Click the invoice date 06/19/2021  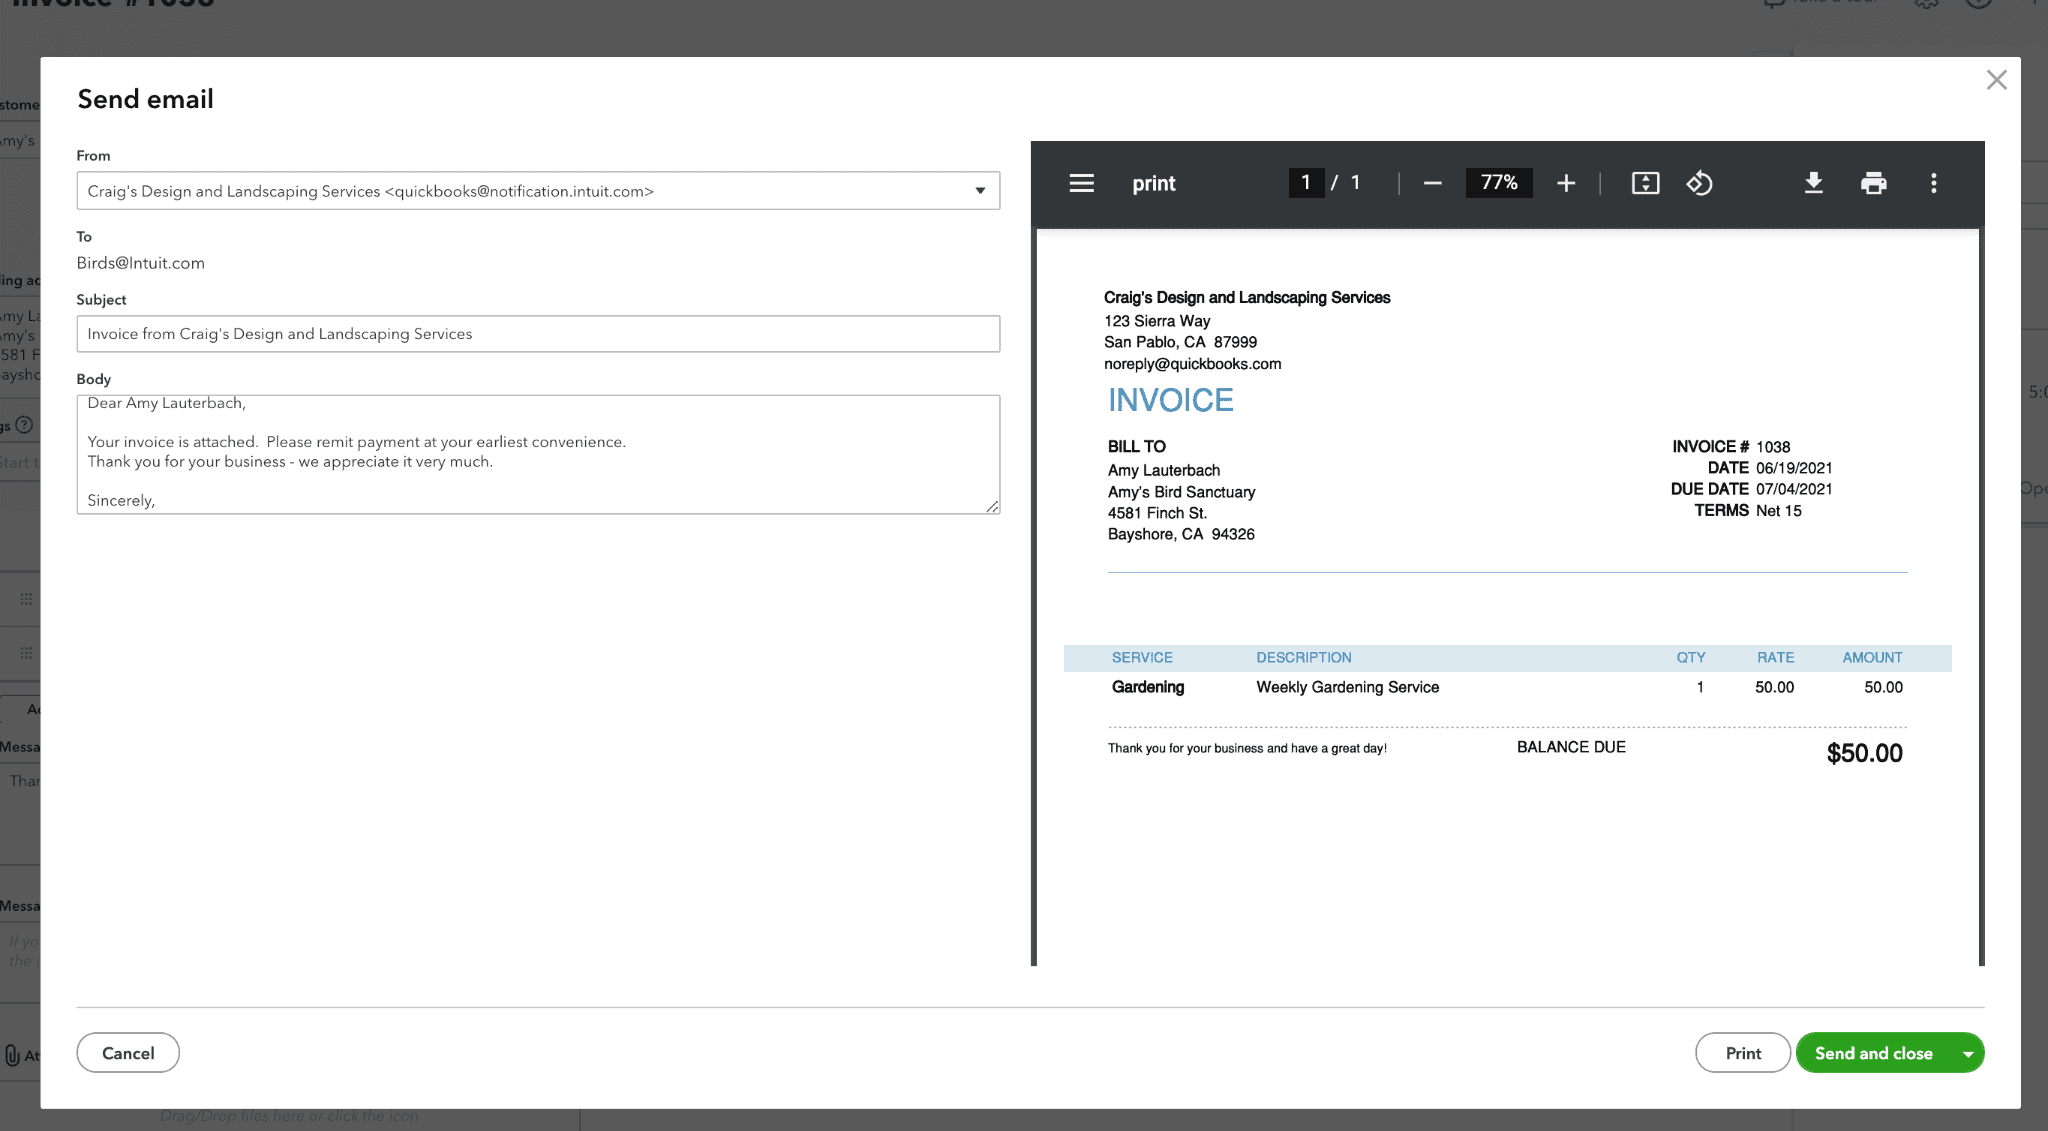click(x=1794, y=468)
